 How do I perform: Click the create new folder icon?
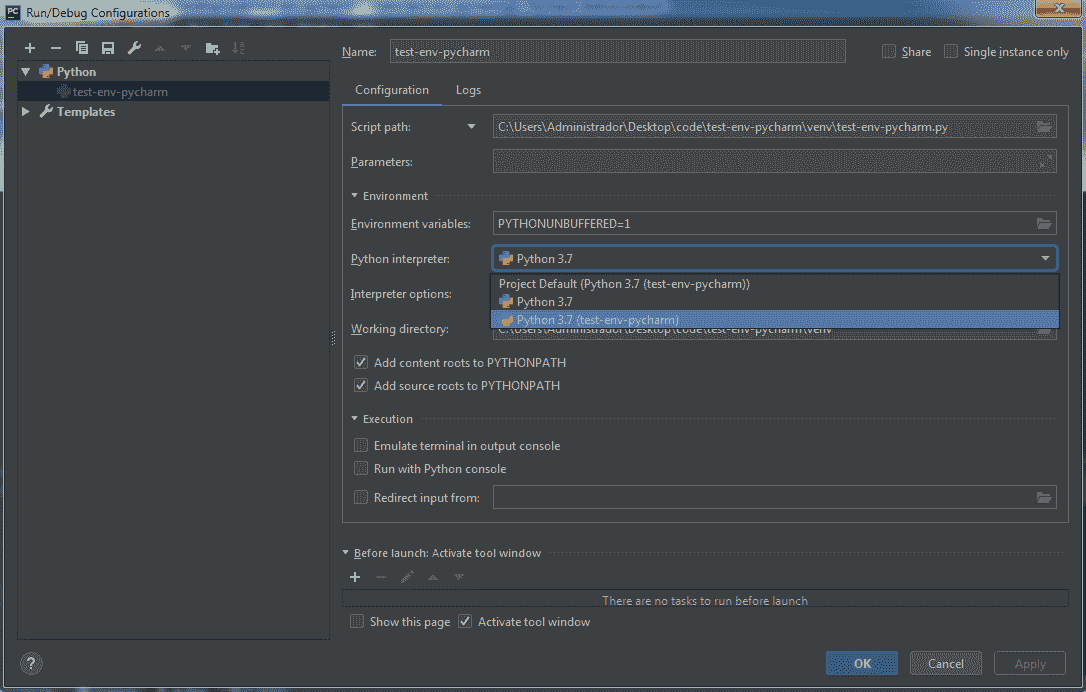pos(212,48)
